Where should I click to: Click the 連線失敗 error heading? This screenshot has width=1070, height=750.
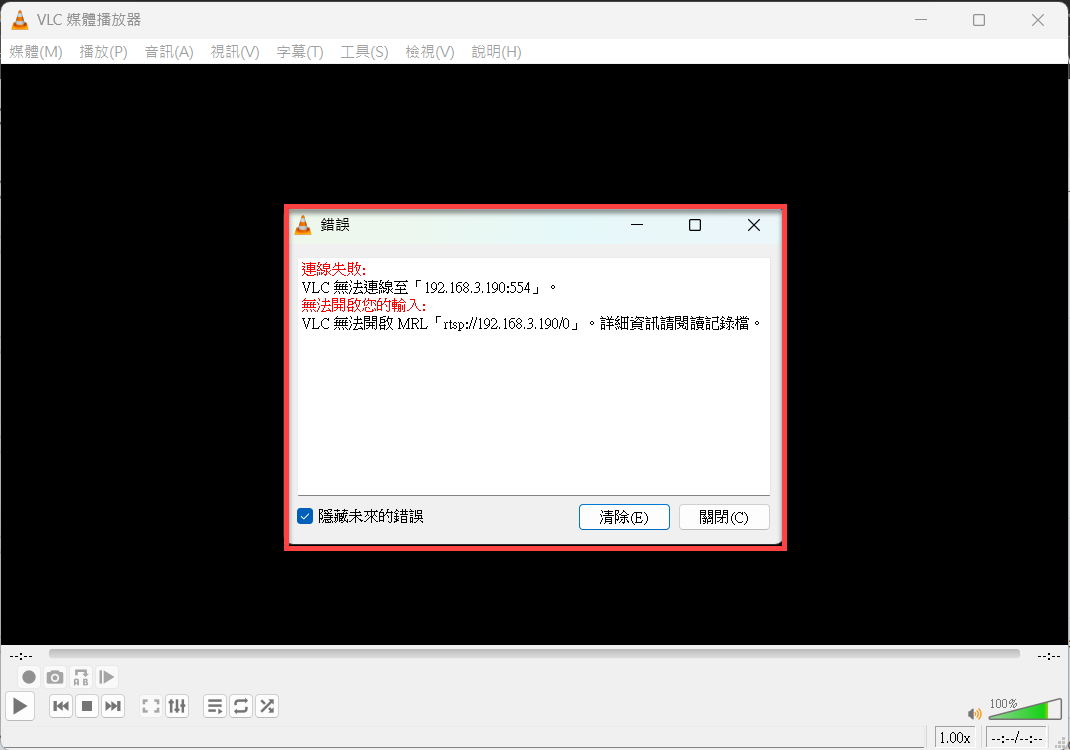pyautogui.click(x=334, y=270)
